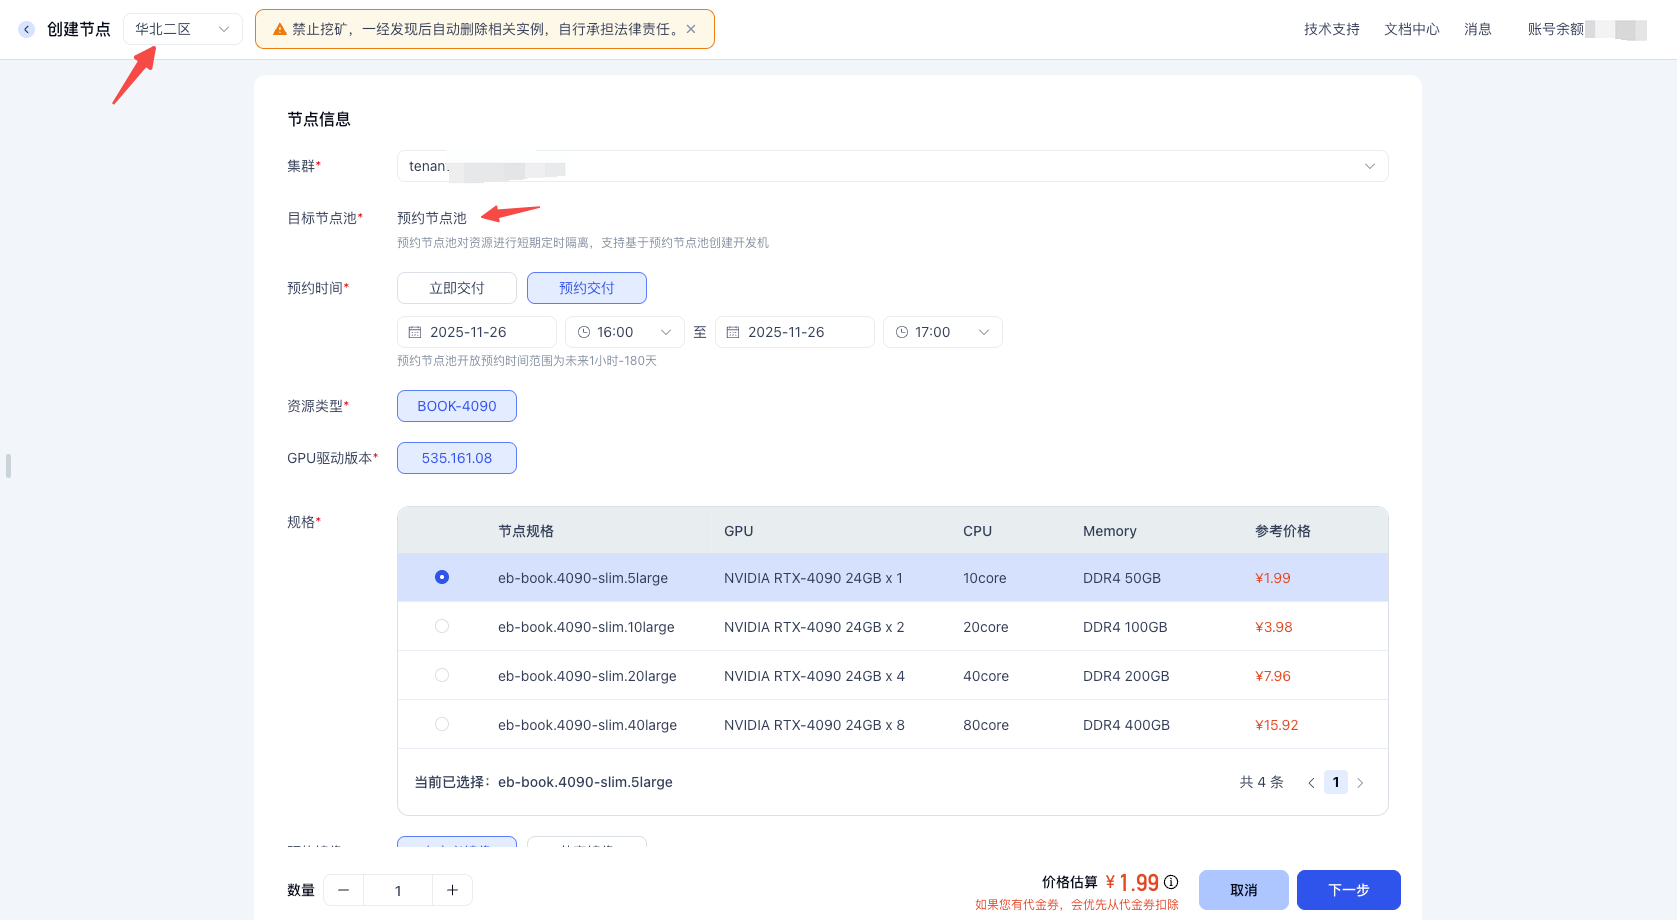Increase quantity with the plus button
This screenshot has height=920, width=1677.
pos(452,890)
